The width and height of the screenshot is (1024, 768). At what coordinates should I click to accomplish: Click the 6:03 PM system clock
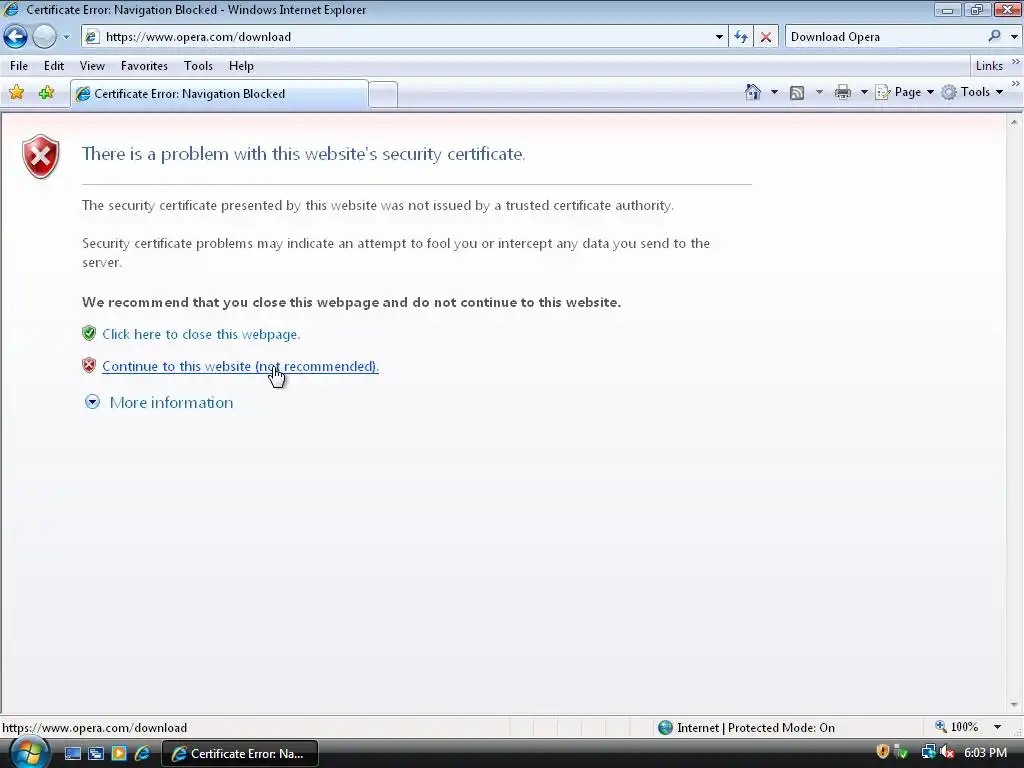point(985,753)
